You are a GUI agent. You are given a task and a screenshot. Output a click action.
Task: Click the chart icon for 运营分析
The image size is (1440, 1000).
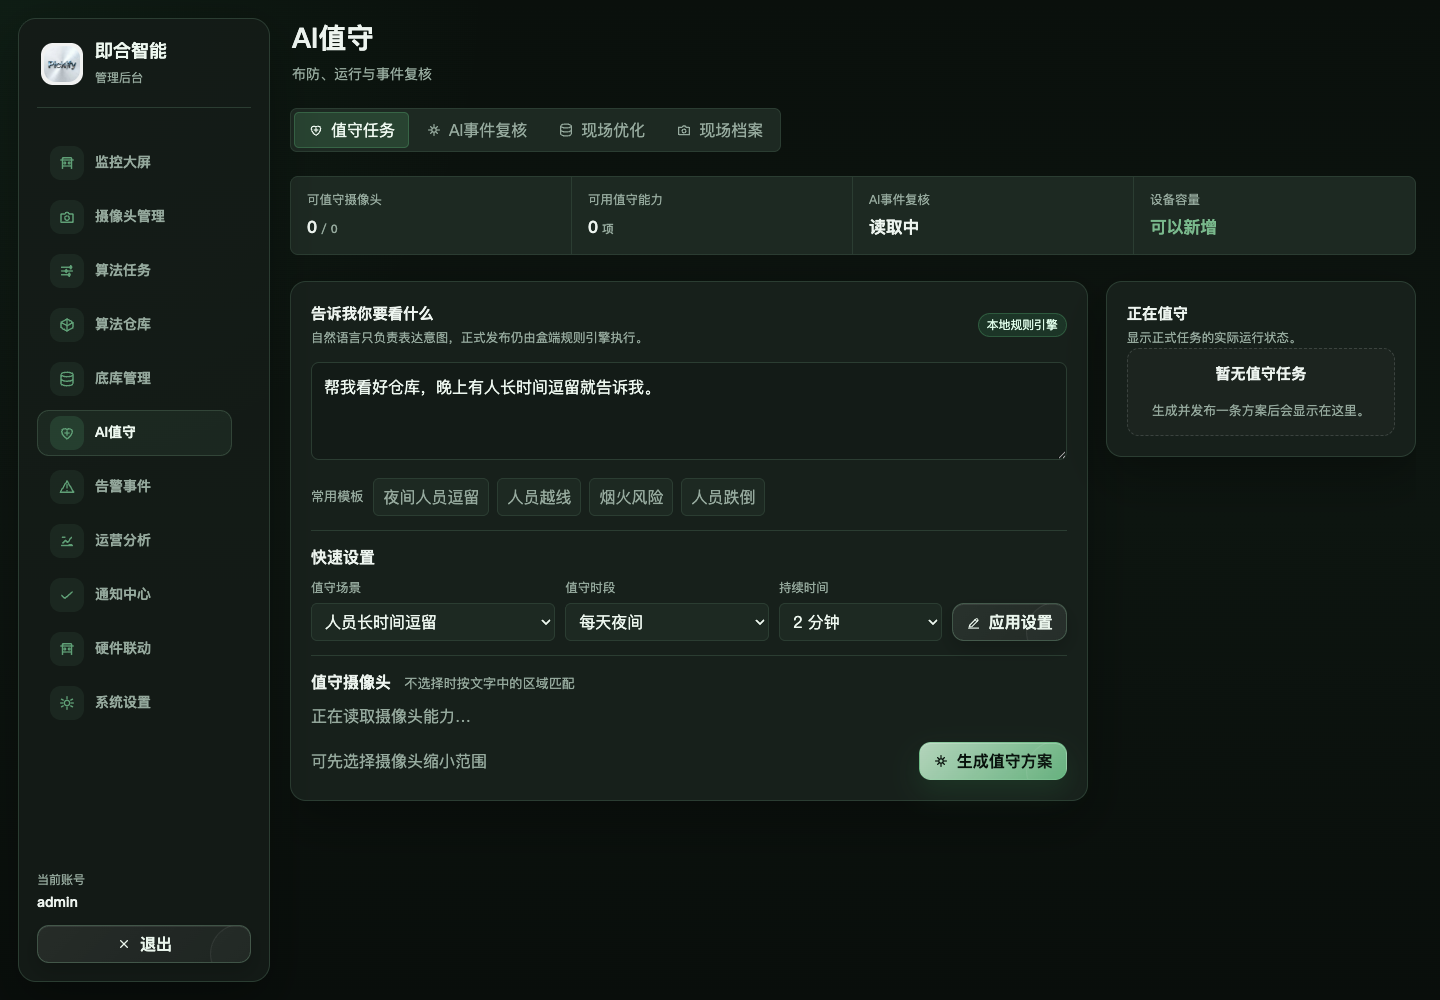(x=67, y=540)
